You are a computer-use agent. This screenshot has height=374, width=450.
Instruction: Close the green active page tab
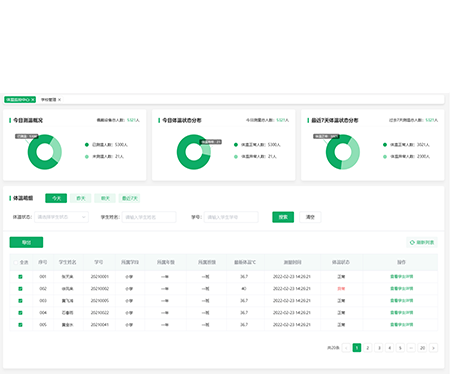tap(33, 100)
